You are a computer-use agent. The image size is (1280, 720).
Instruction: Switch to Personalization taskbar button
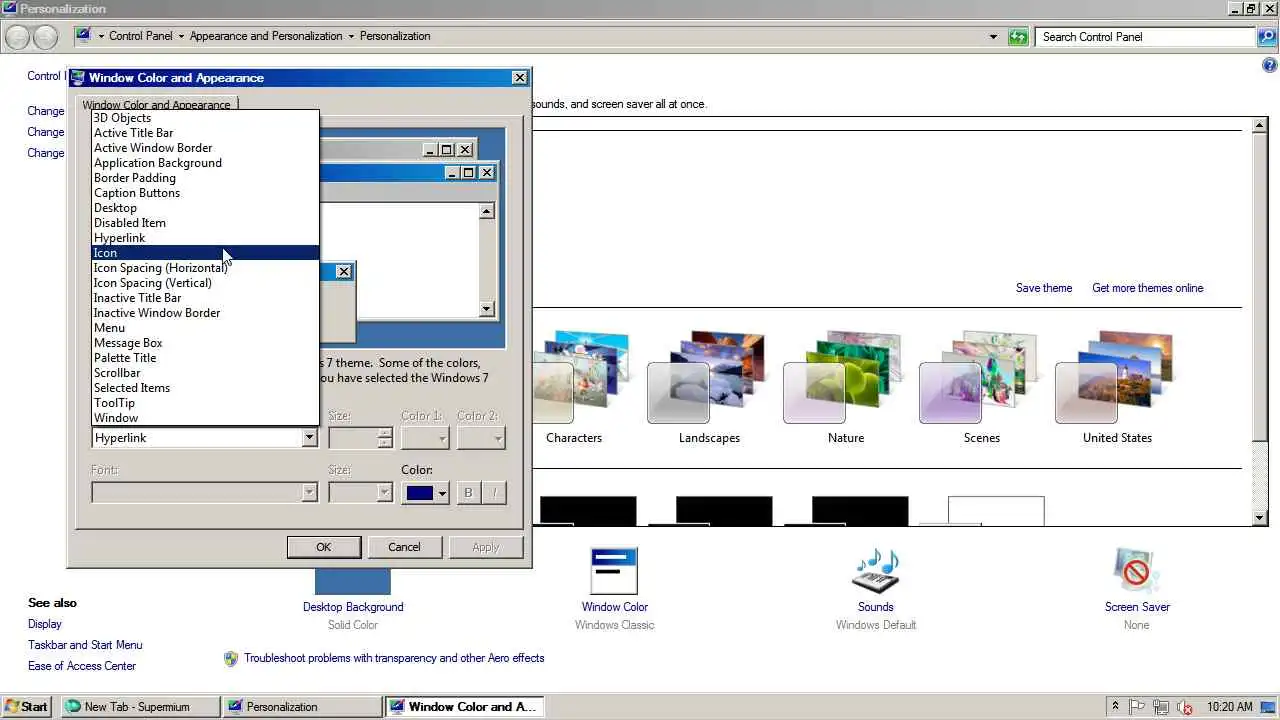[x=302, y=706]
